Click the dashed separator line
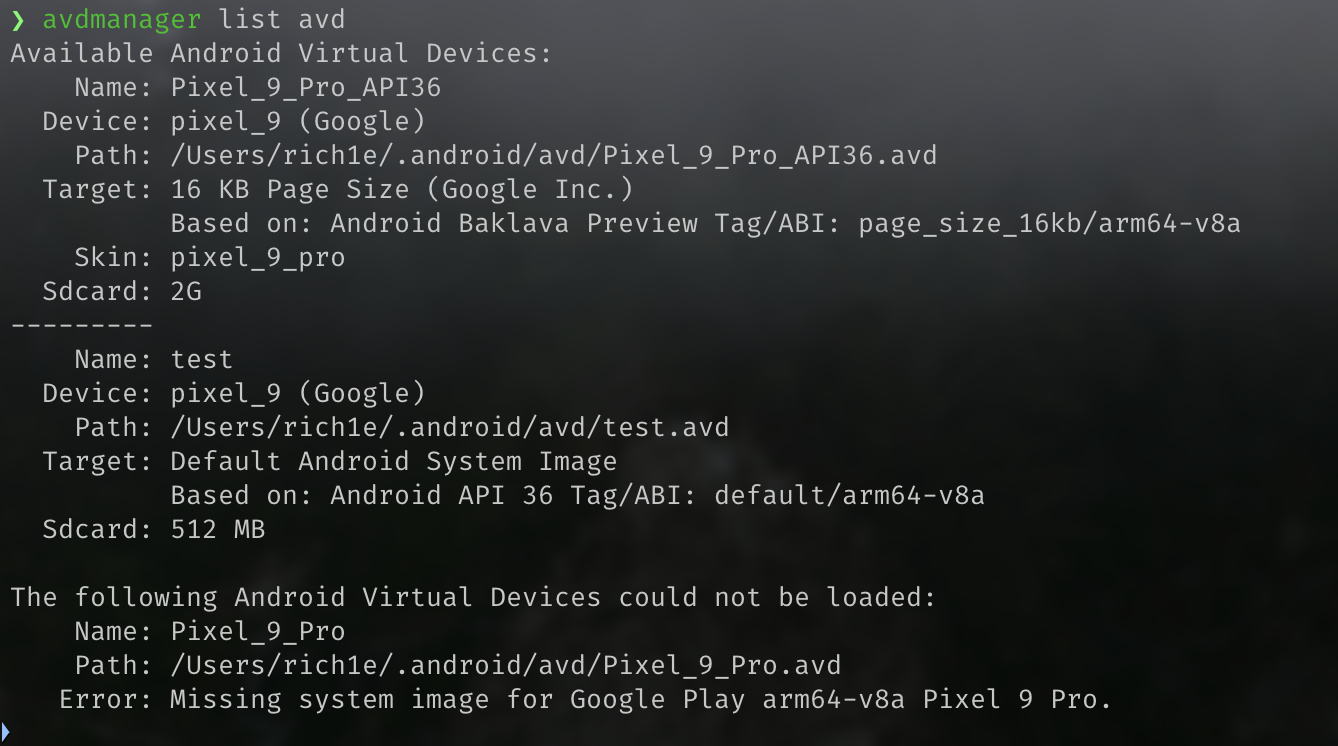The height and width of the screenshot is (746, 1338). (x=81, y=326)
